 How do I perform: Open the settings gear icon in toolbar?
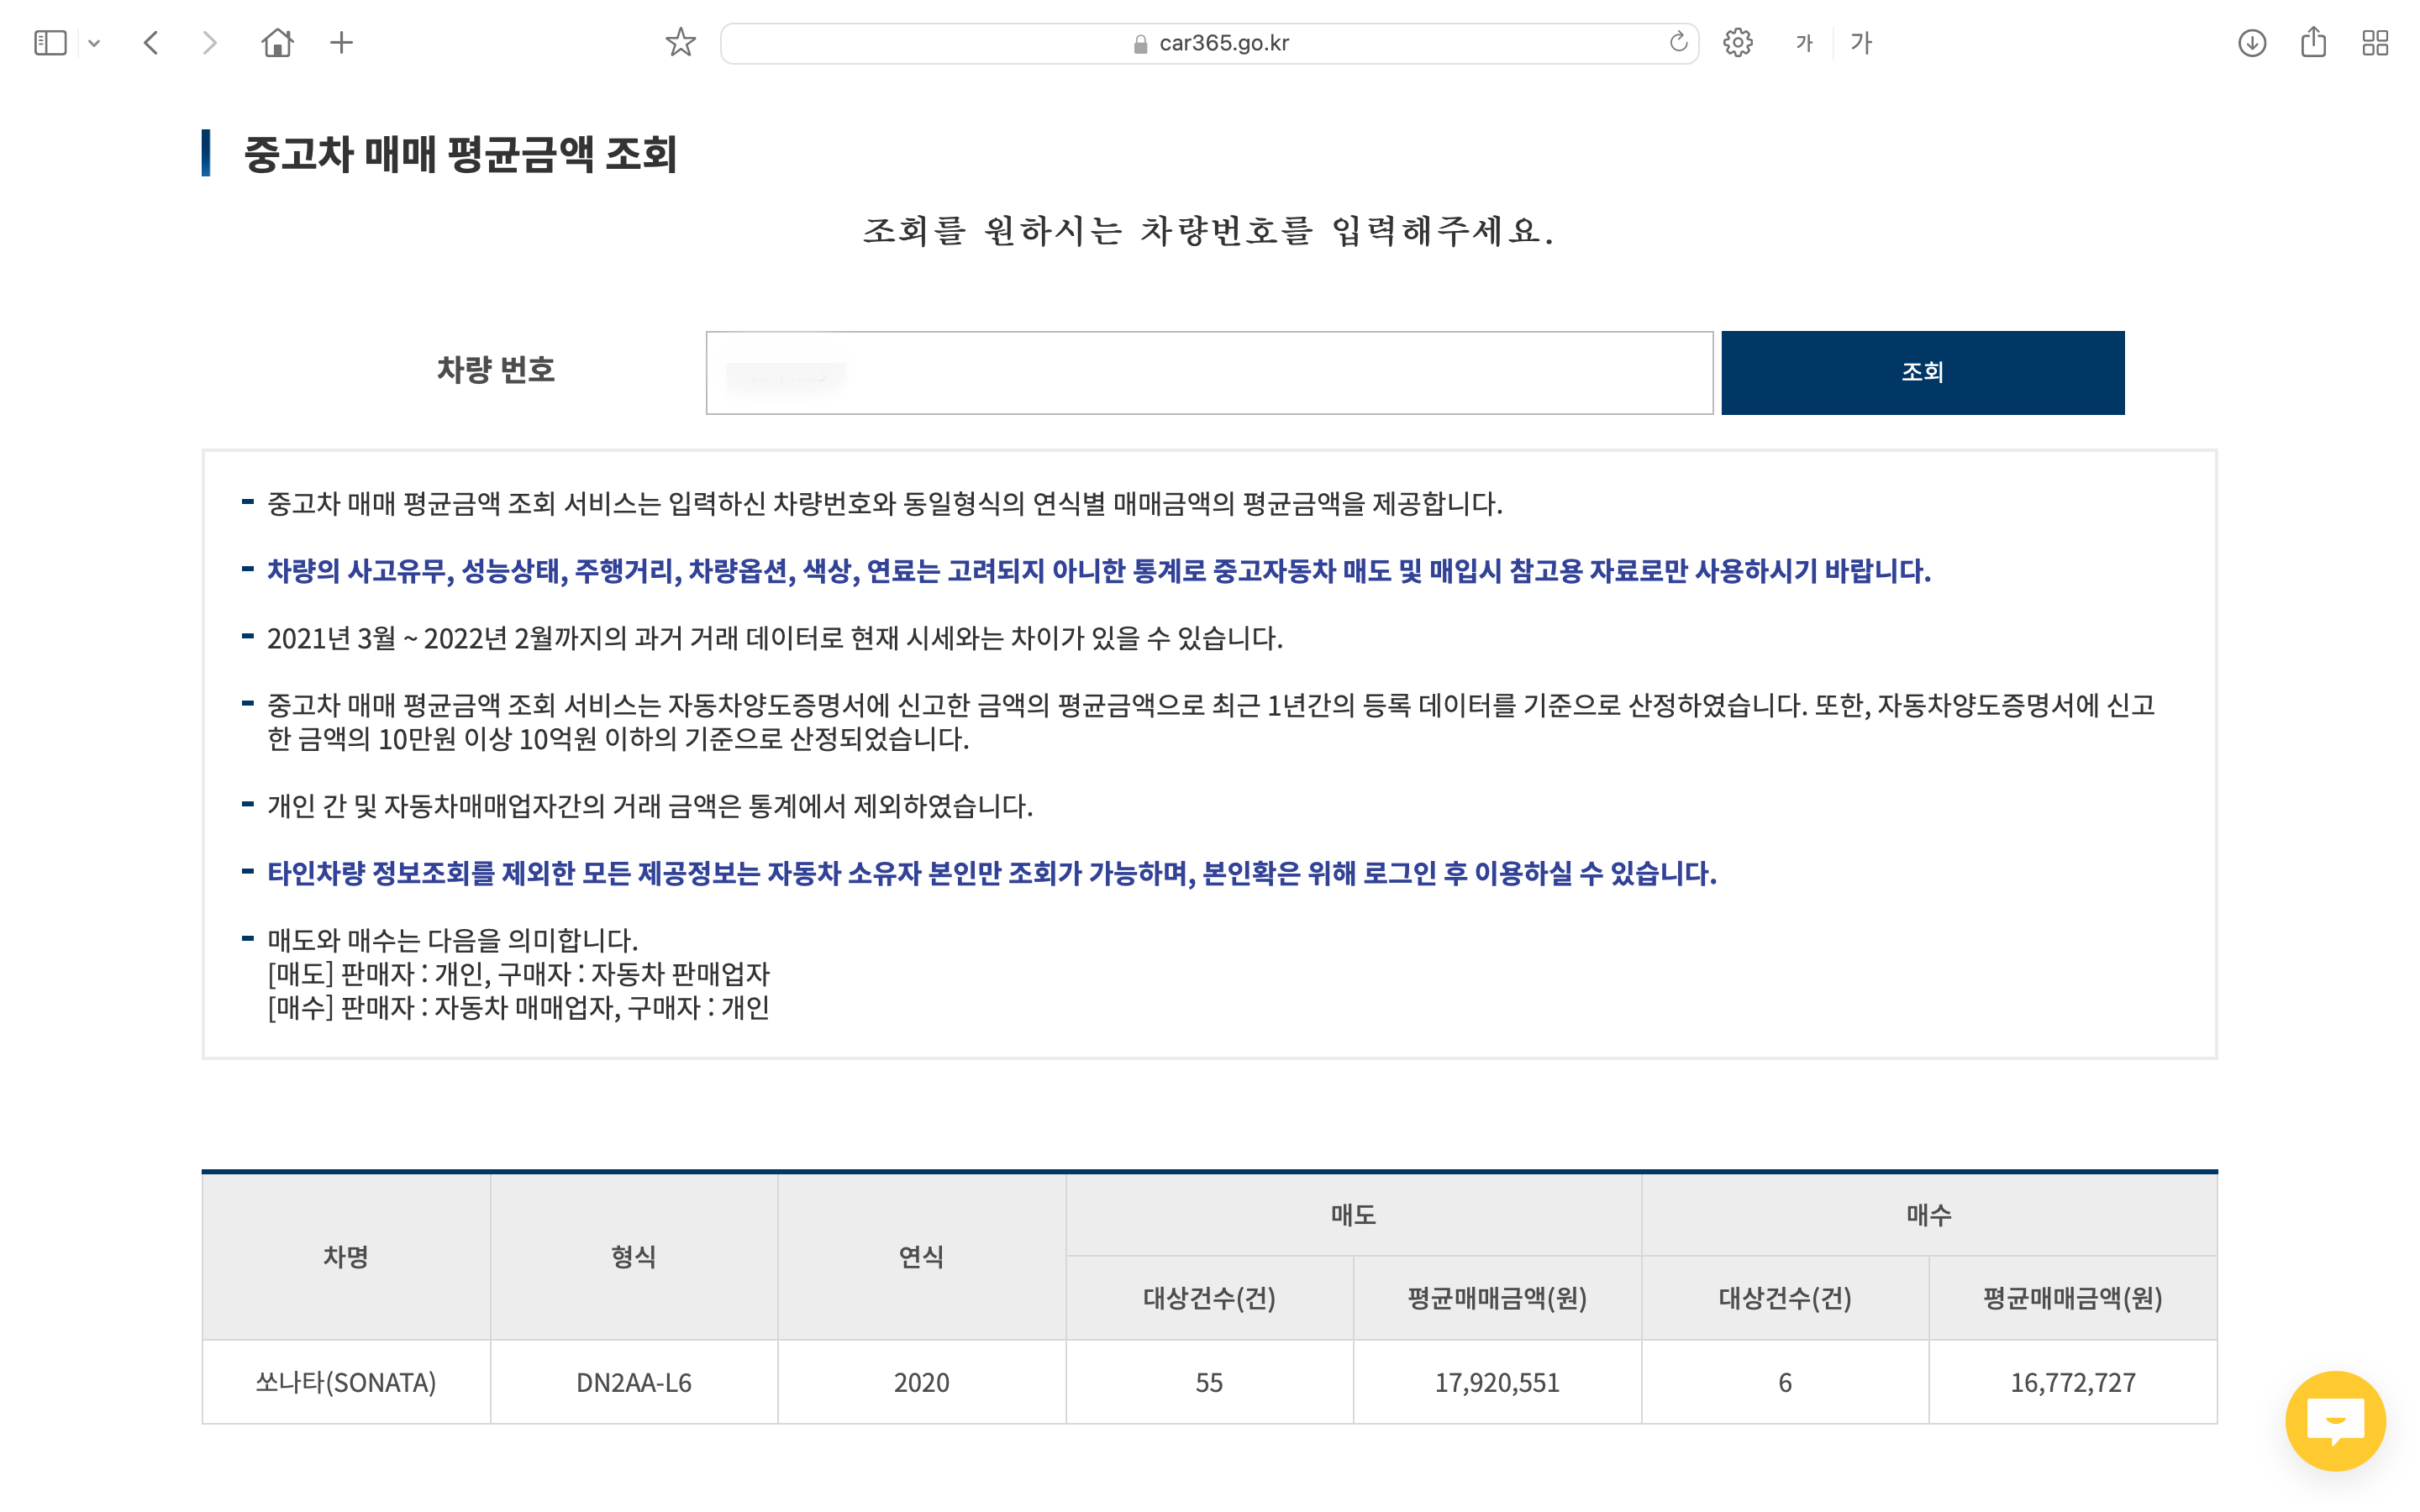1738,43
